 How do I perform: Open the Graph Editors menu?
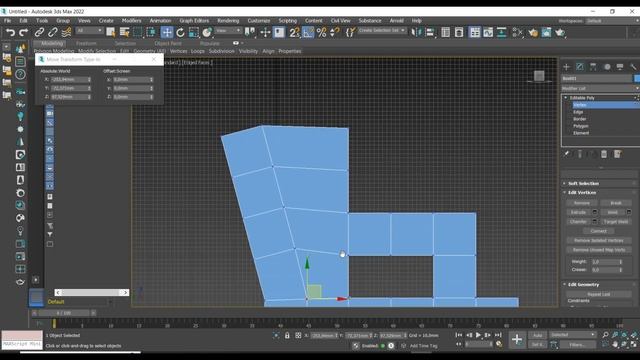point(194,20)
